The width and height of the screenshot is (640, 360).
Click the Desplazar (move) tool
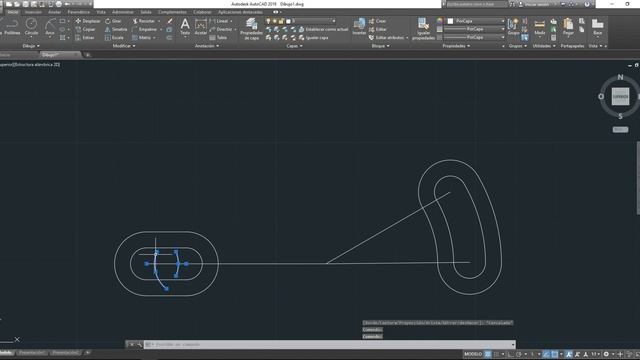coord(88,21)
